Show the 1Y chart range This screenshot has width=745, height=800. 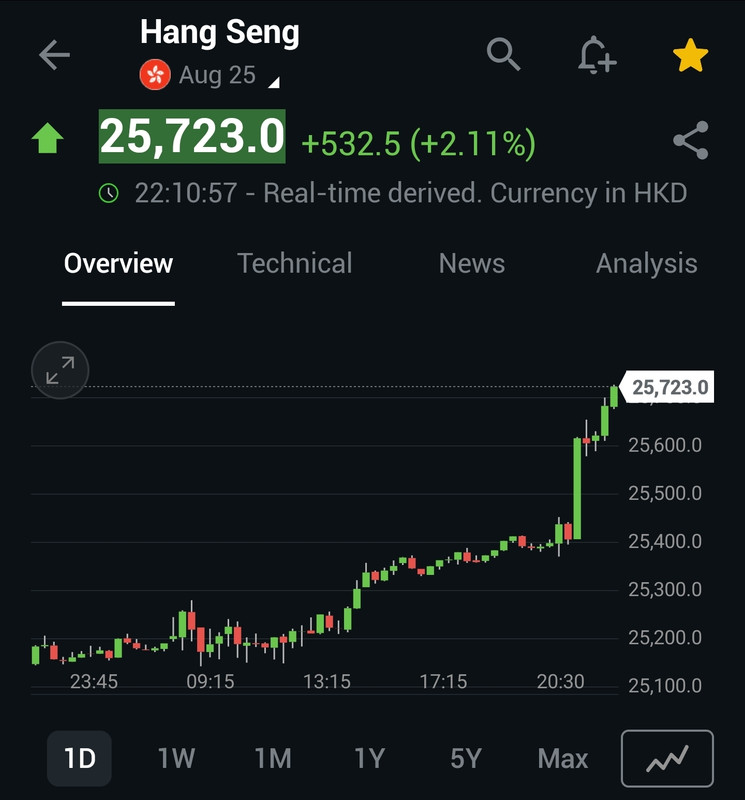pos(369,758)
